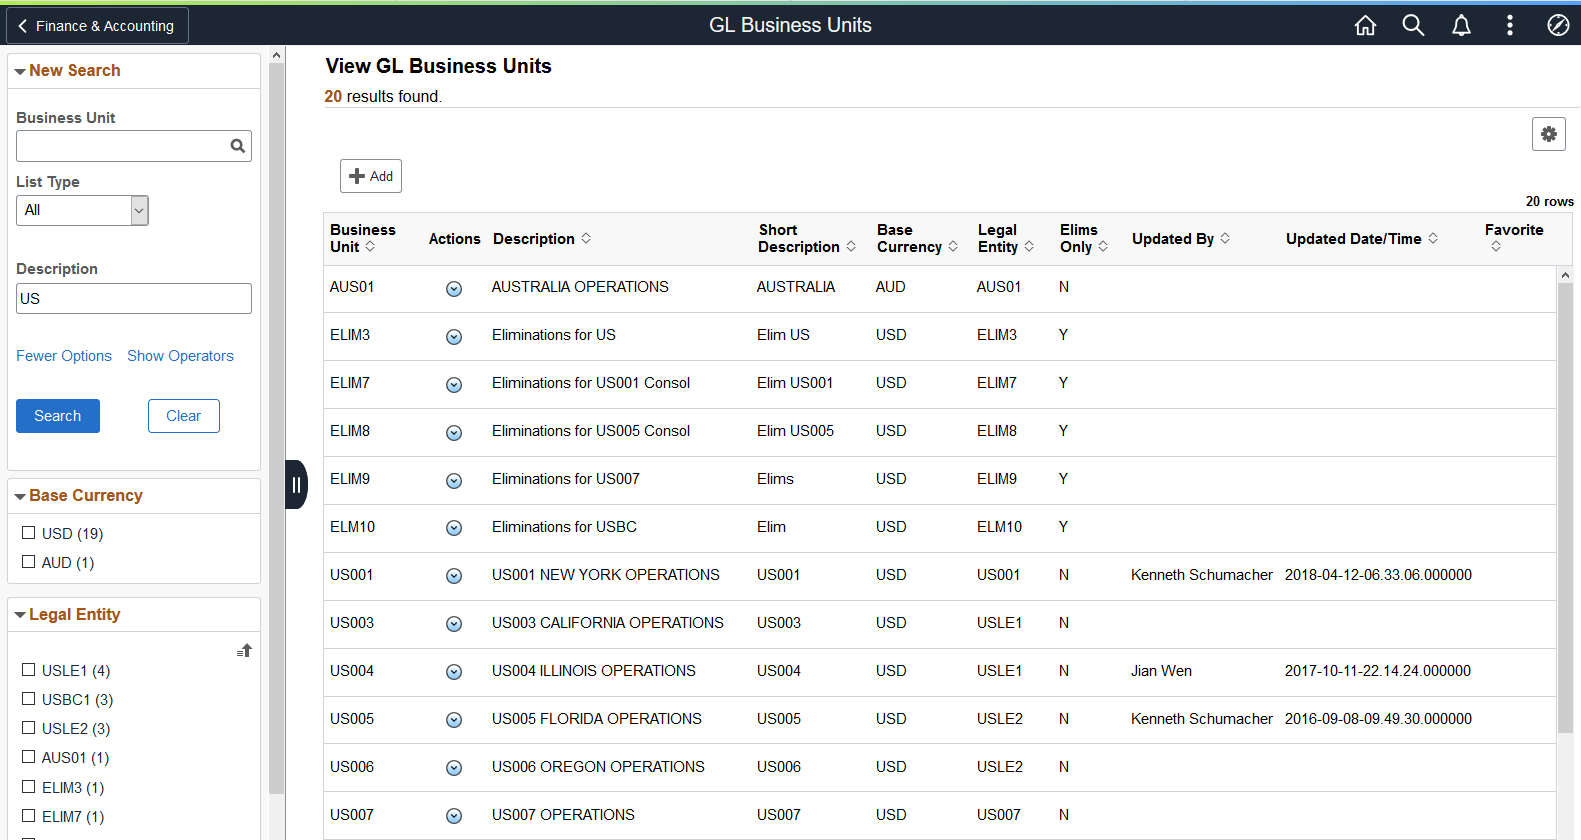Open actions menu for ELIM8 row
Screen dimensions: 1581x840
tap(454, 433)
